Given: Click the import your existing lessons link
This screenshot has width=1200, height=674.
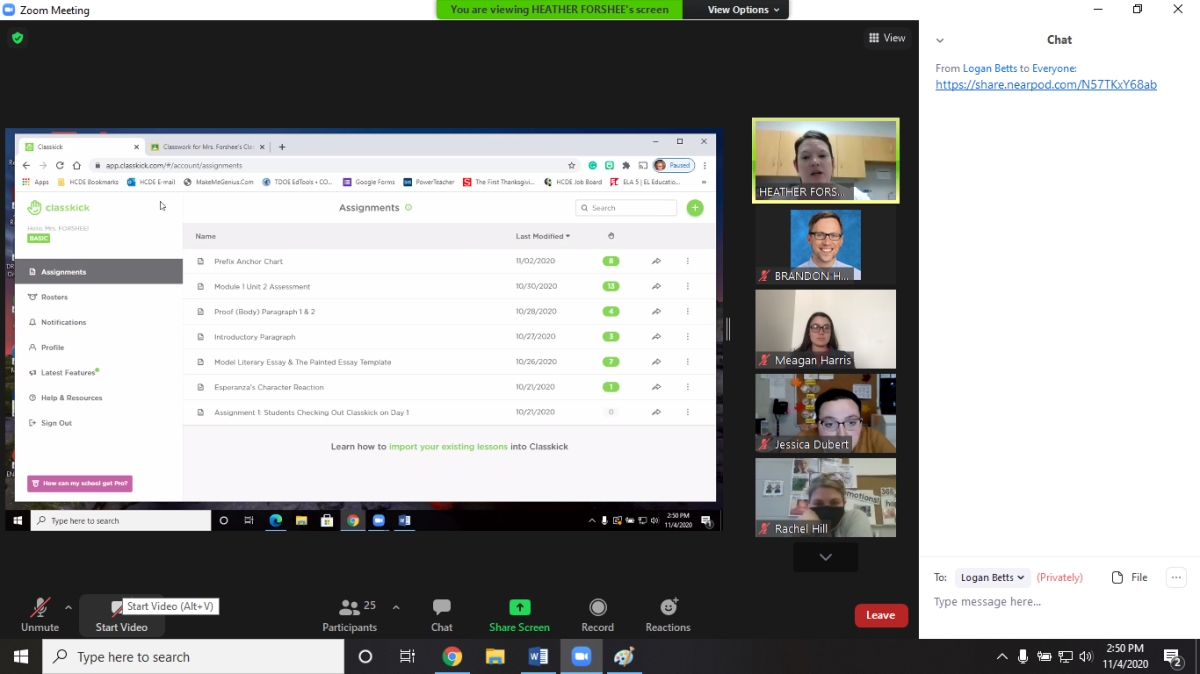Looking at the screenshot, I should [x=448, y=446].
